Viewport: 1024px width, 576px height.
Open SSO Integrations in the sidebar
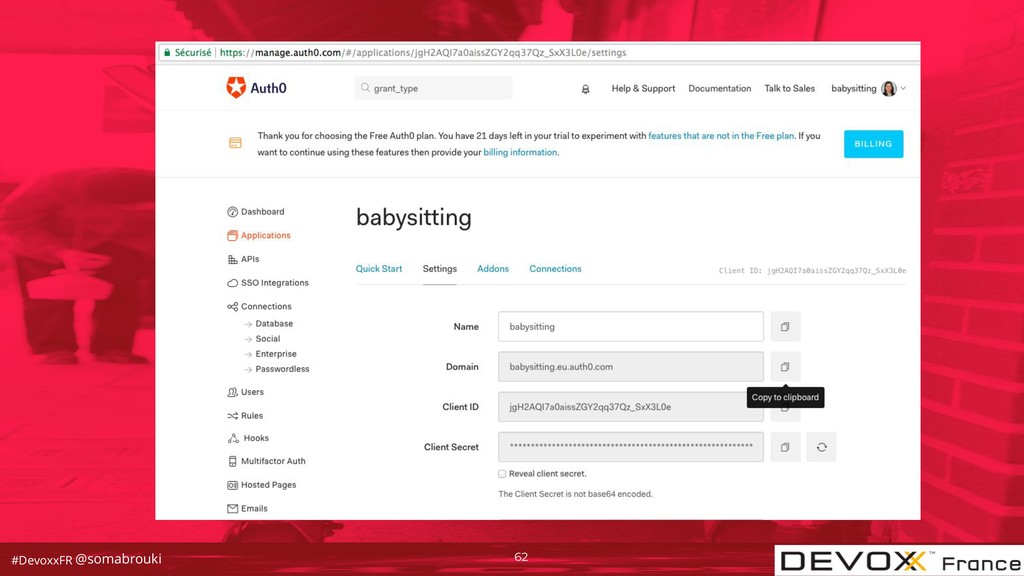pyautogui.click(x=275, y=283)
